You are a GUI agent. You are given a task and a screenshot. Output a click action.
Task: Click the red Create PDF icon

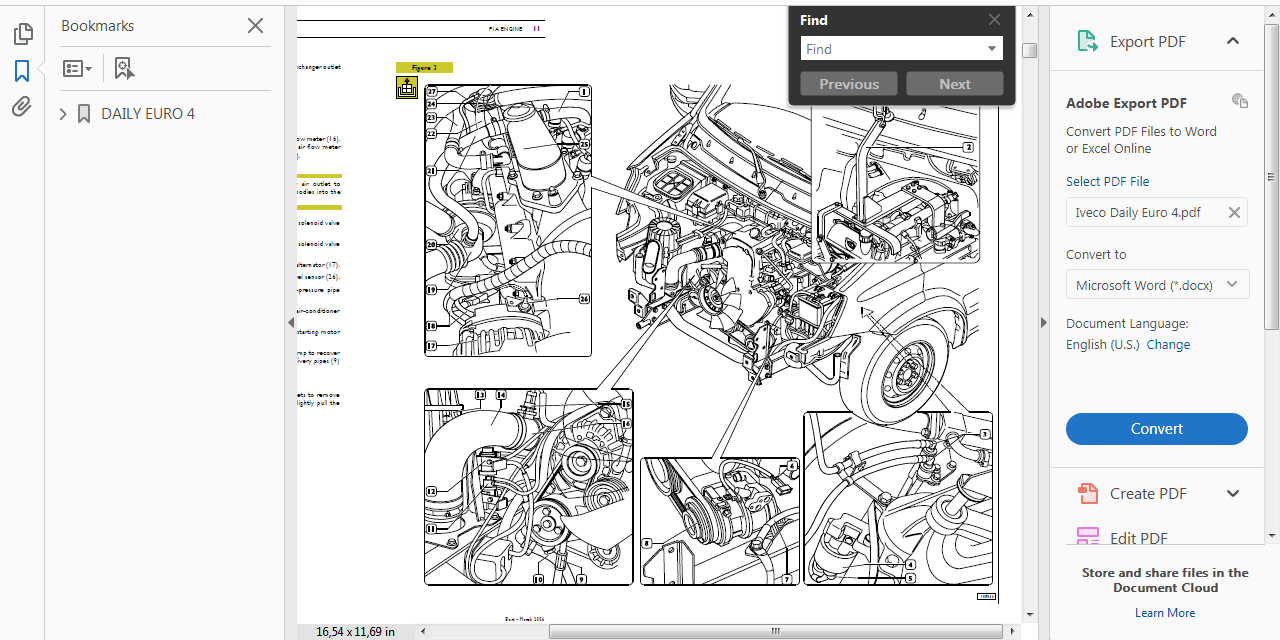[1087, 493]
